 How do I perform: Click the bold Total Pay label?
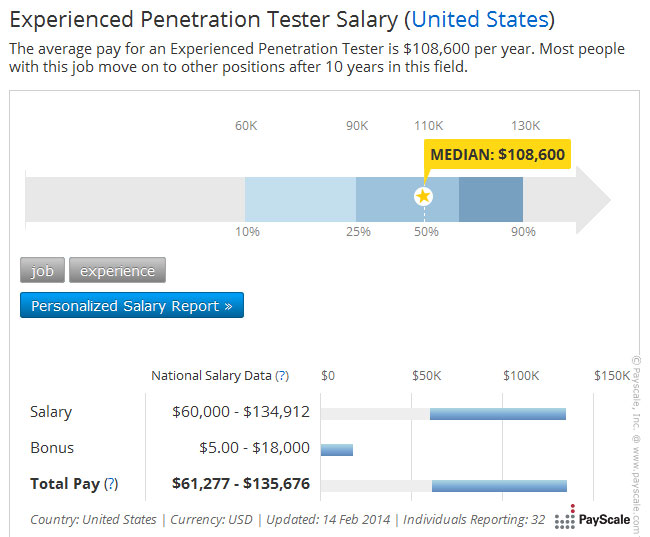point(64,484)
